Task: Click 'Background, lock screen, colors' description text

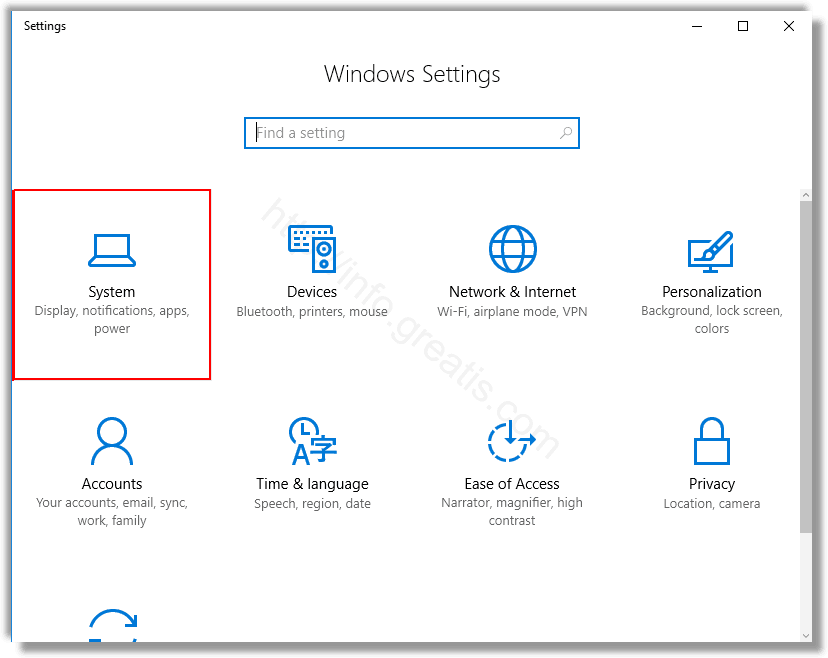Action: (x=711, y=320)
